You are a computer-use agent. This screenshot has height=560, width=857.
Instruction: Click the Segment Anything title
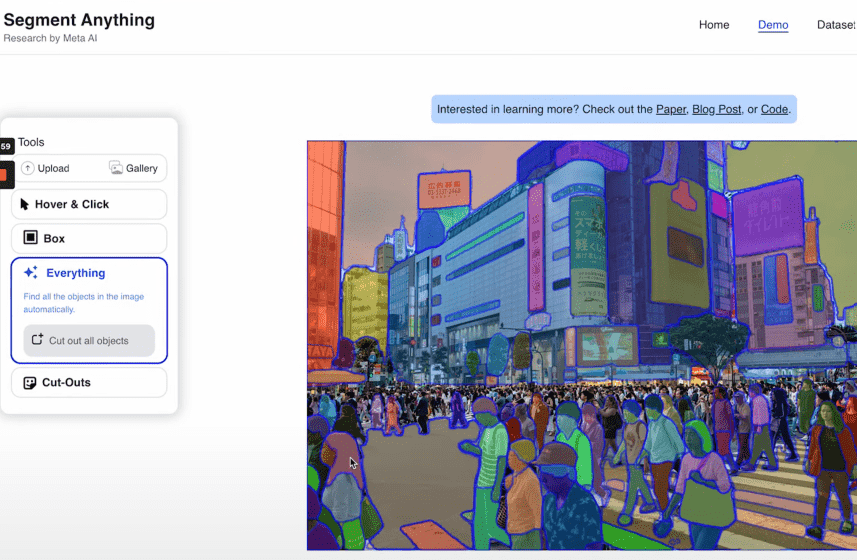pos(79,20)
